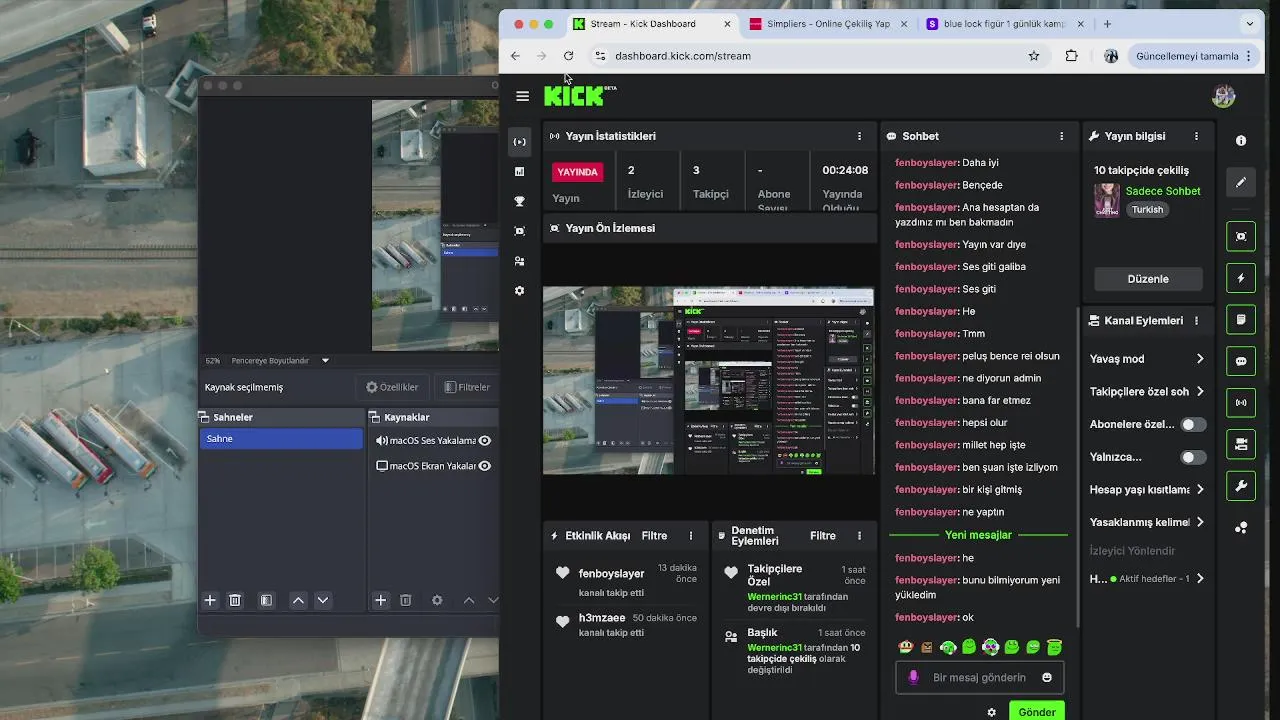Open the Kanal Eylemleri three-dot menu

pos(1196,321)
